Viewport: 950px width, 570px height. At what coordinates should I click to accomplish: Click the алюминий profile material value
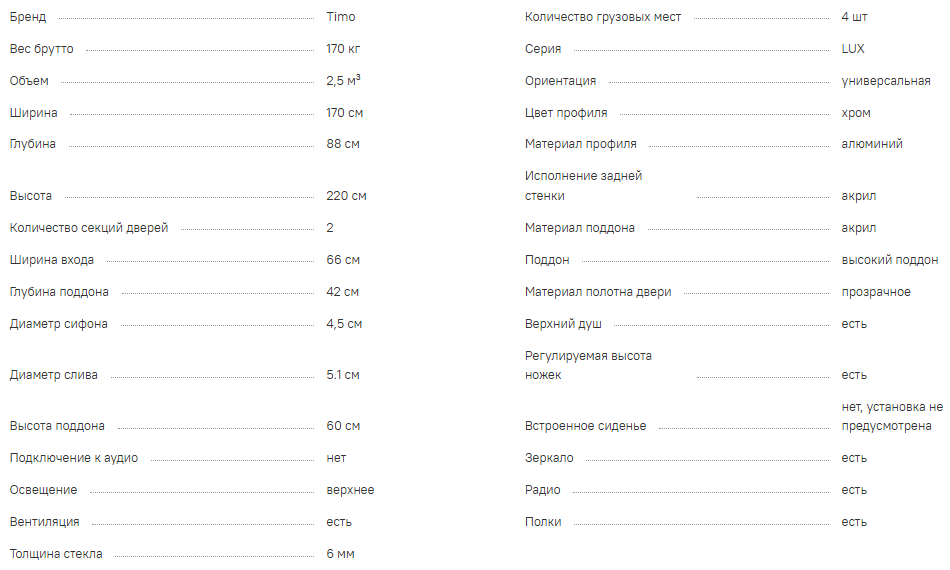(x=872, y=144)
